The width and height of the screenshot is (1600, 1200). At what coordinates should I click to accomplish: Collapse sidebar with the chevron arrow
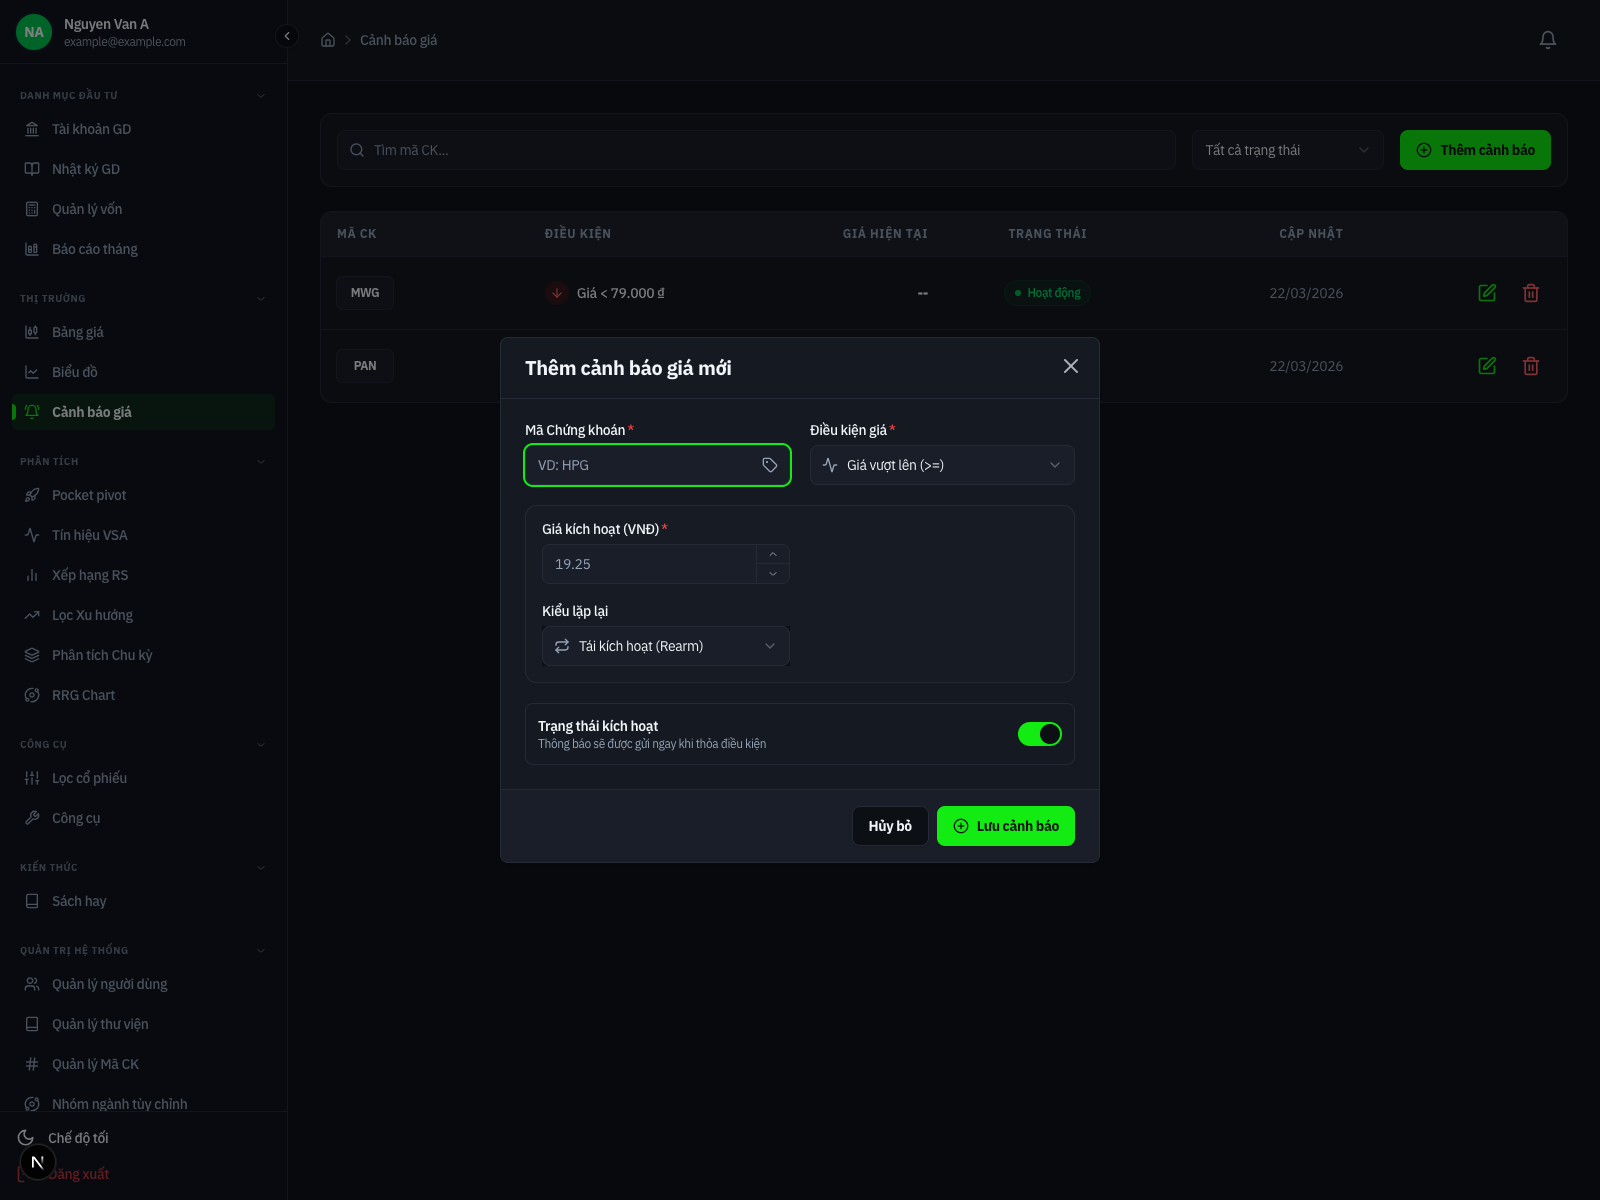click(x=287, y=36)
